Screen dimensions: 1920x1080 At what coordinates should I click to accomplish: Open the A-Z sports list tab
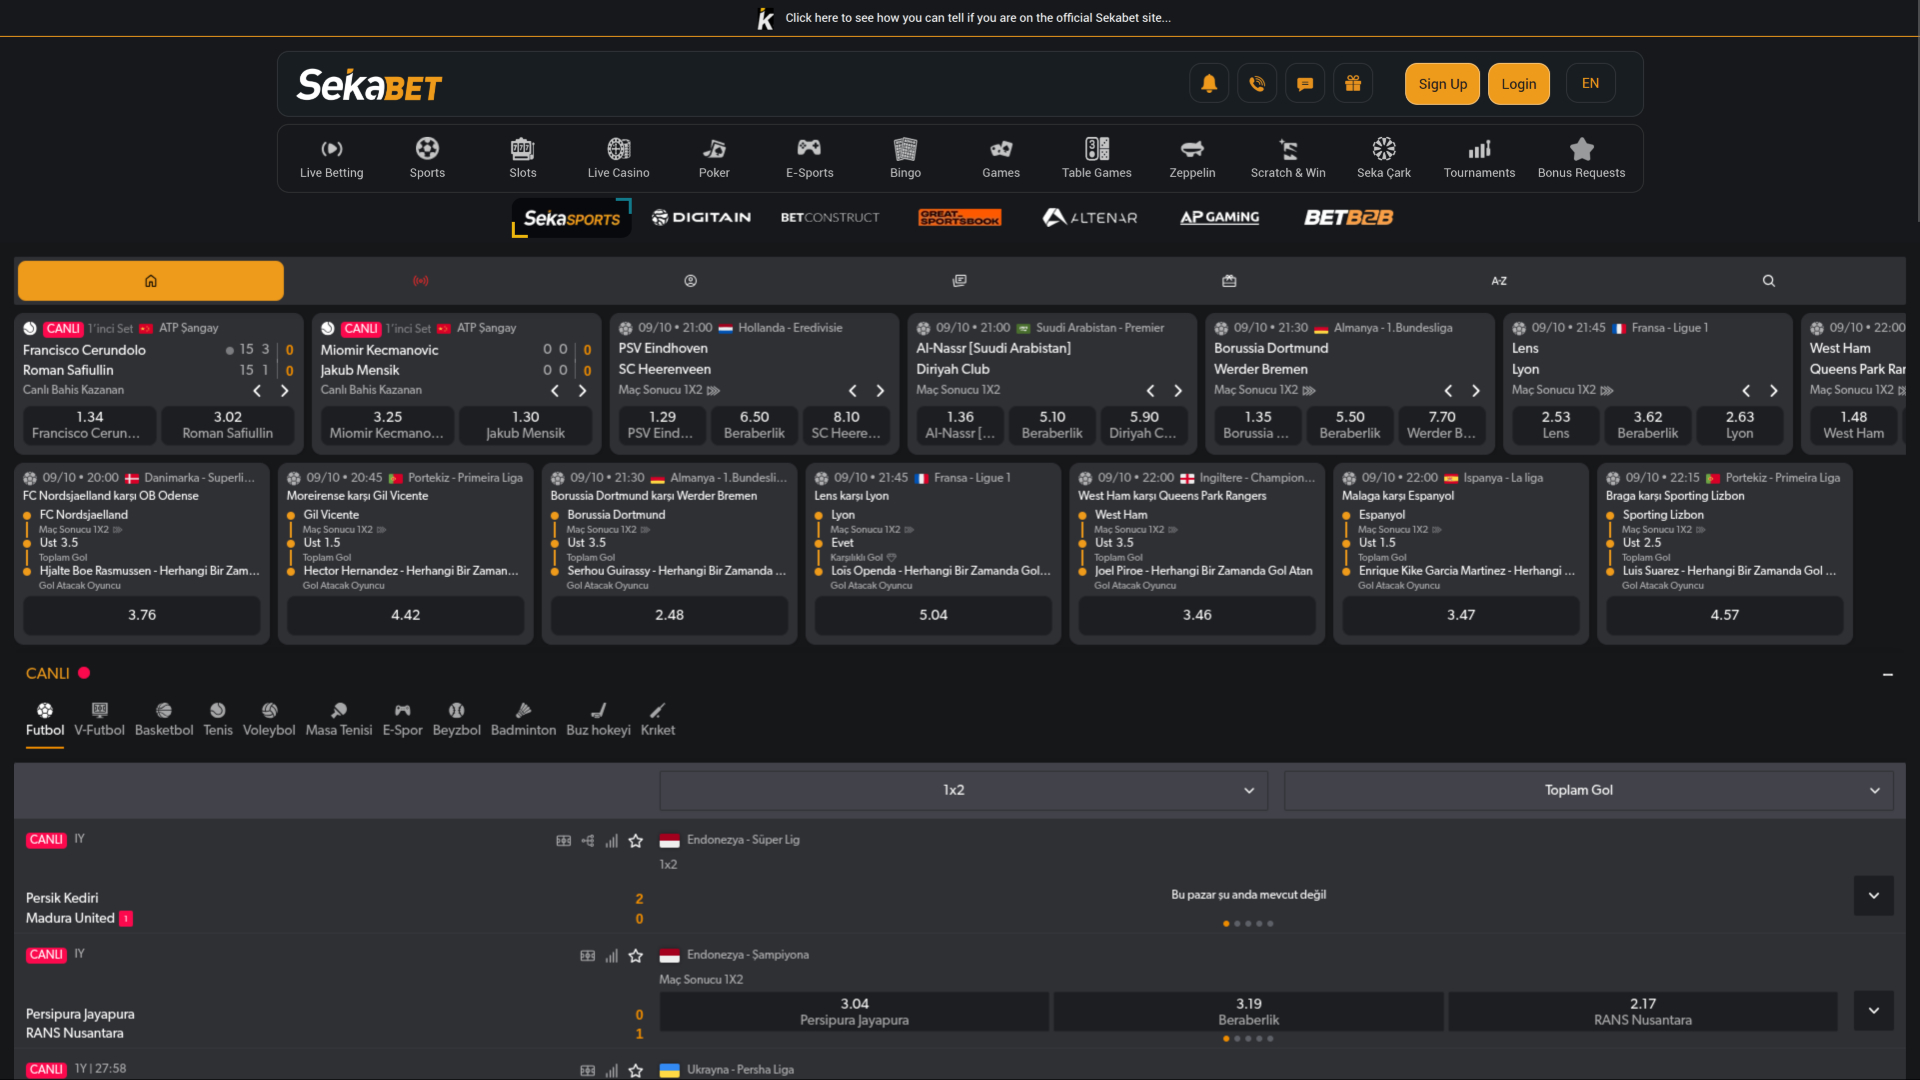point(1499,281)
